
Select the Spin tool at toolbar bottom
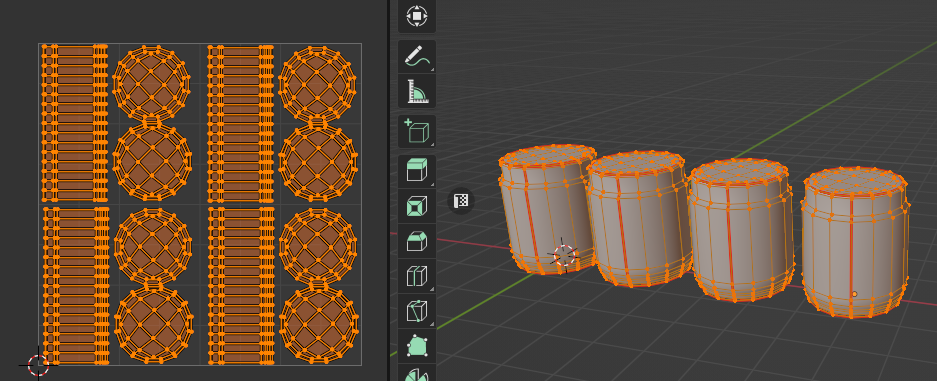click(417, 373)
